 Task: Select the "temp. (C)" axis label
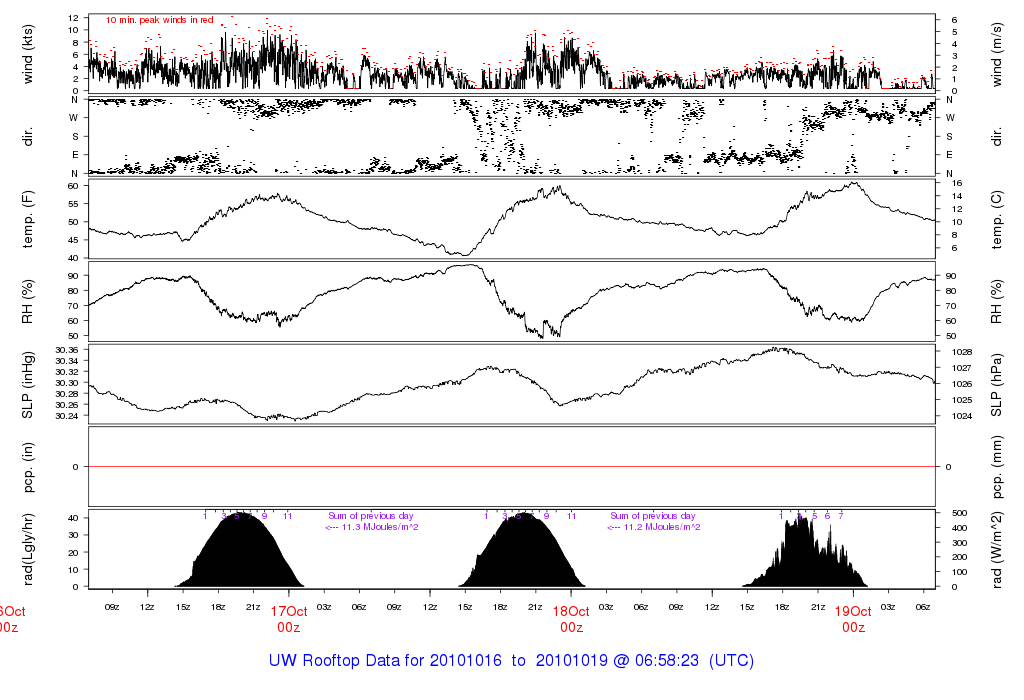point(996,219)
